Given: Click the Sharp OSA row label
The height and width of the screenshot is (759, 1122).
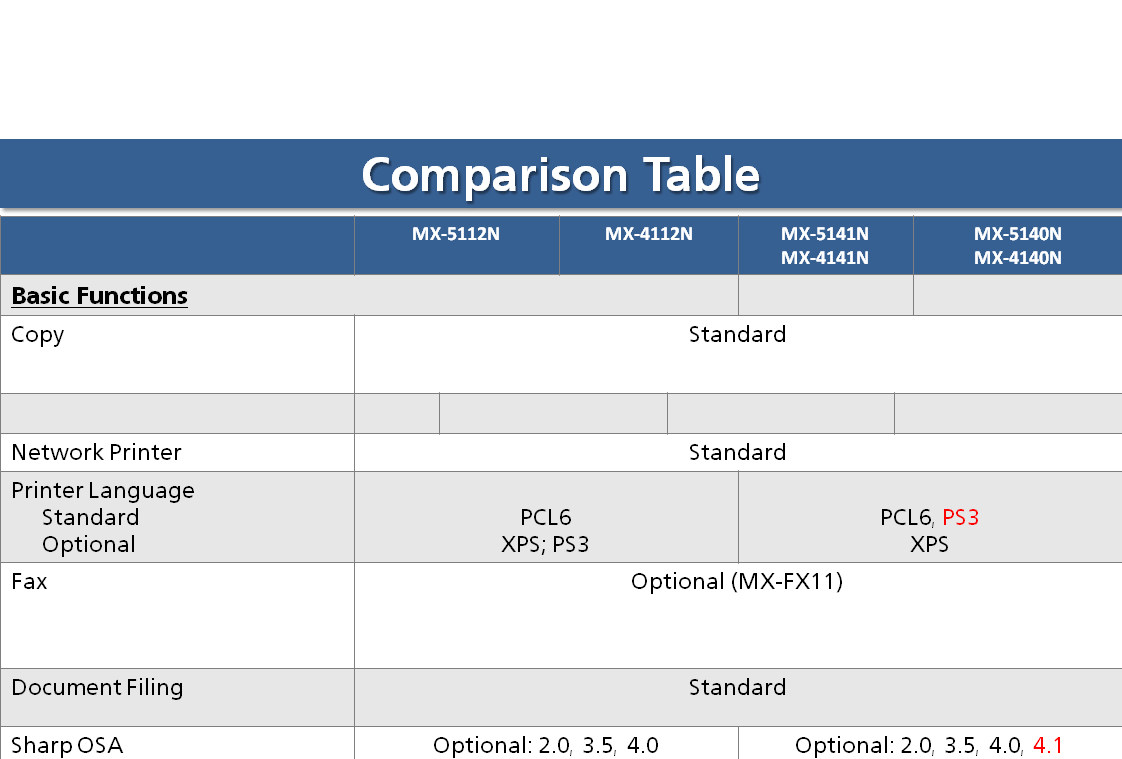Looking at the screenshot, I should point(67,745).
